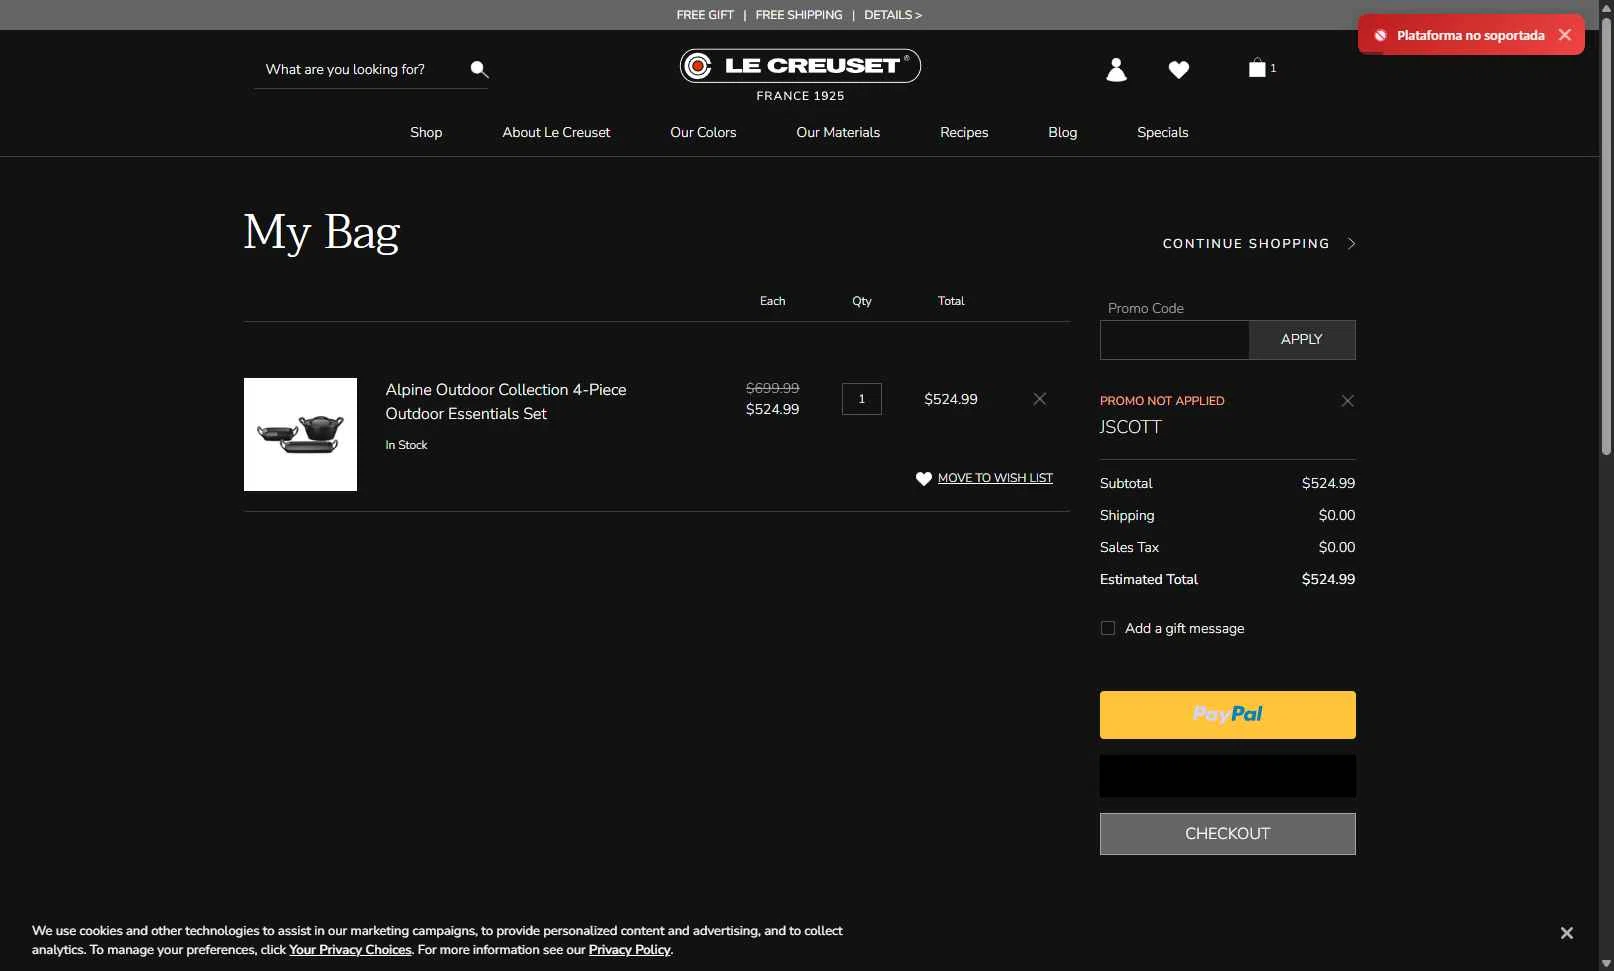Edit the quantity field for the set
This screenshot has width=1614, height=971.
pyautogui.click(x=862, y=399)
